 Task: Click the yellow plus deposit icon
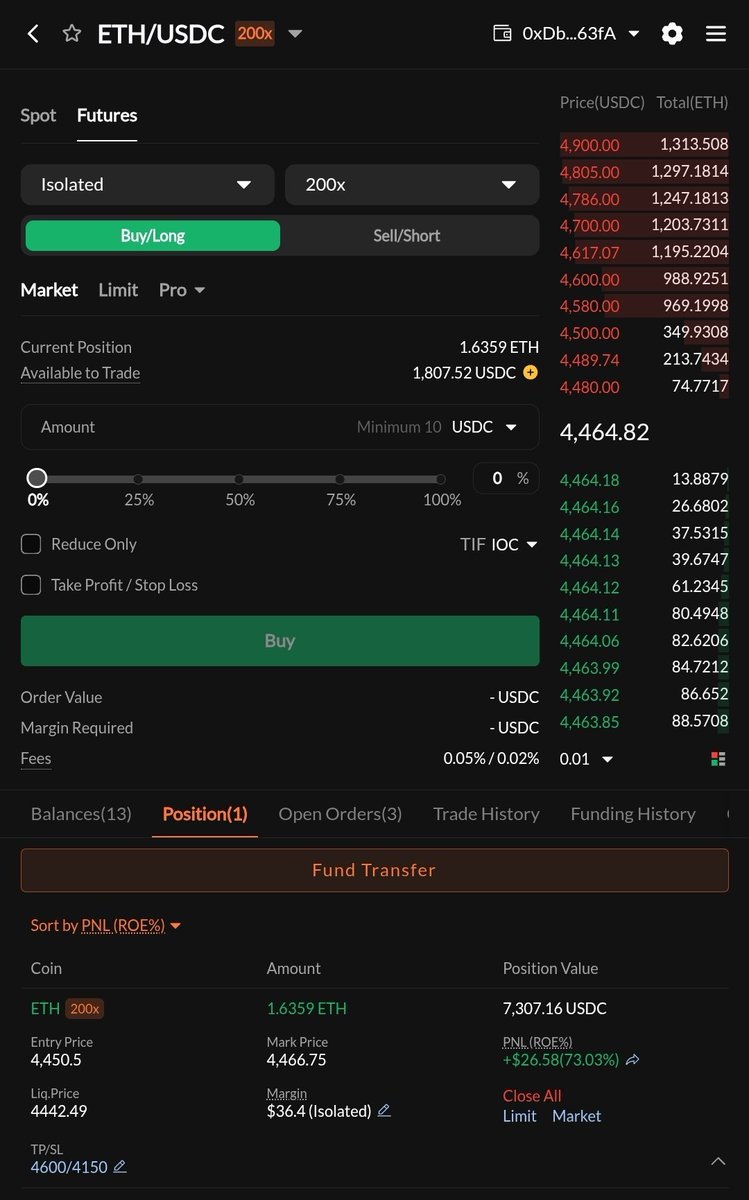[x=530, y=373]
